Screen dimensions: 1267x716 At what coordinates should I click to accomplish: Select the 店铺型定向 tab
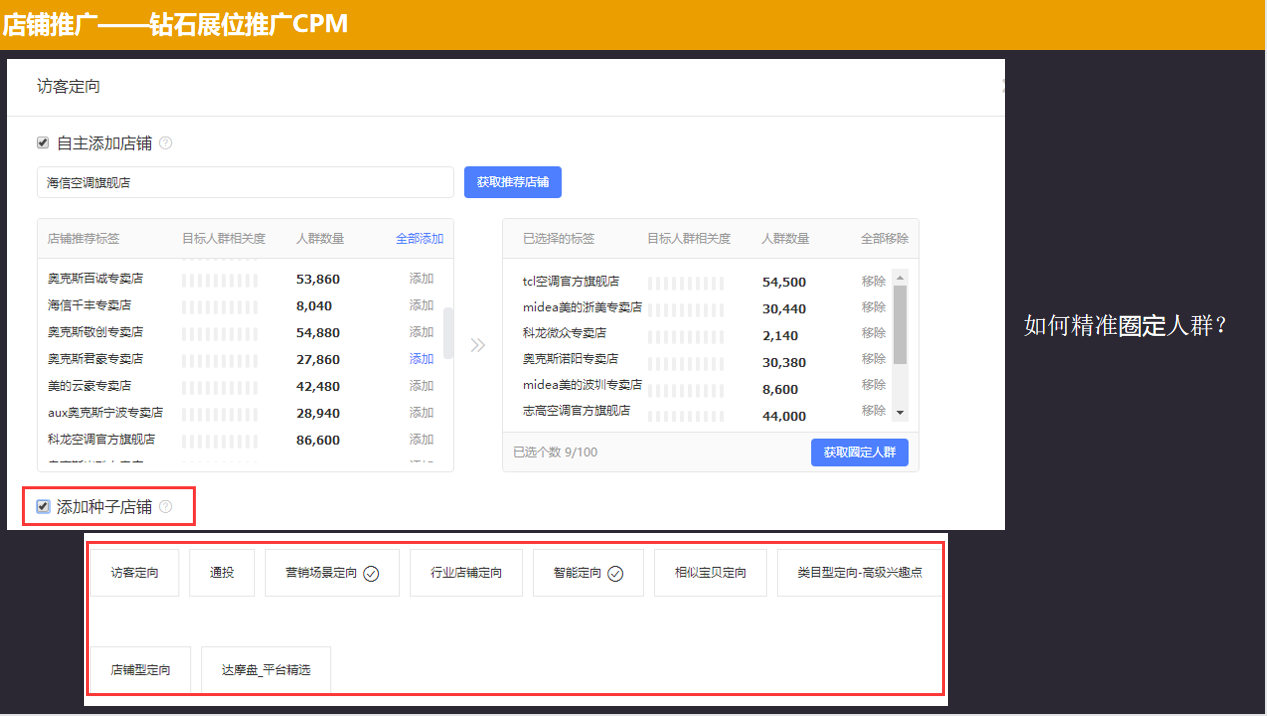(x=140, y=670)
